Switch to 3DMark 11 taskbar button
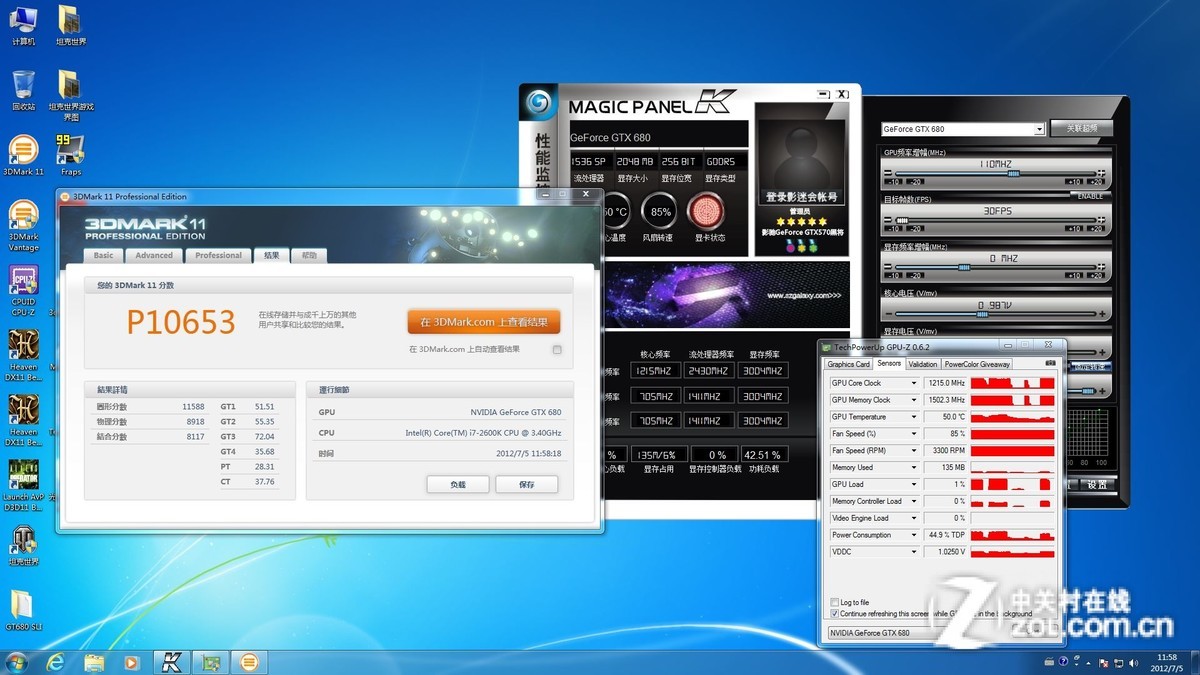This screenshot has width=1200, height=675. coord(249,662)
